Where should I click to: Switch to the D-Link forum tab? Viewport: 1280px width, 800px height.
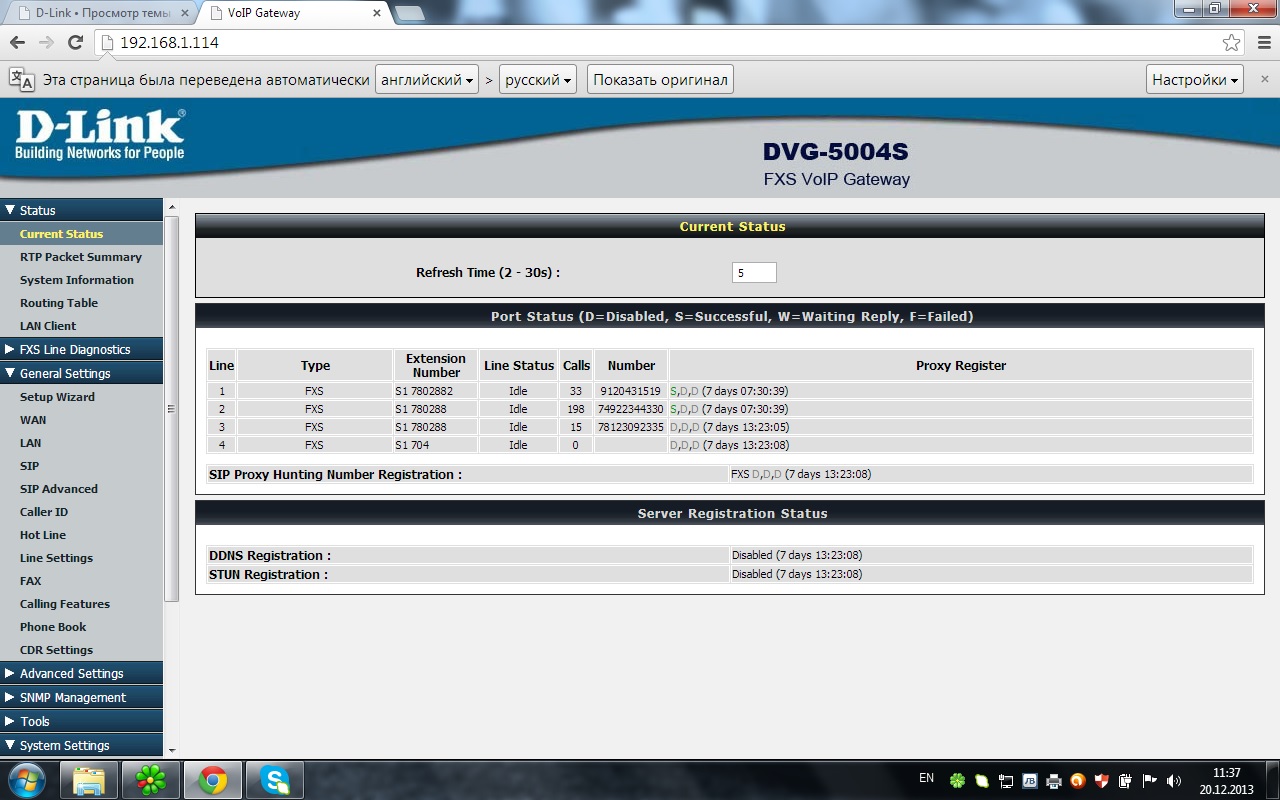[x=97, y=14]
